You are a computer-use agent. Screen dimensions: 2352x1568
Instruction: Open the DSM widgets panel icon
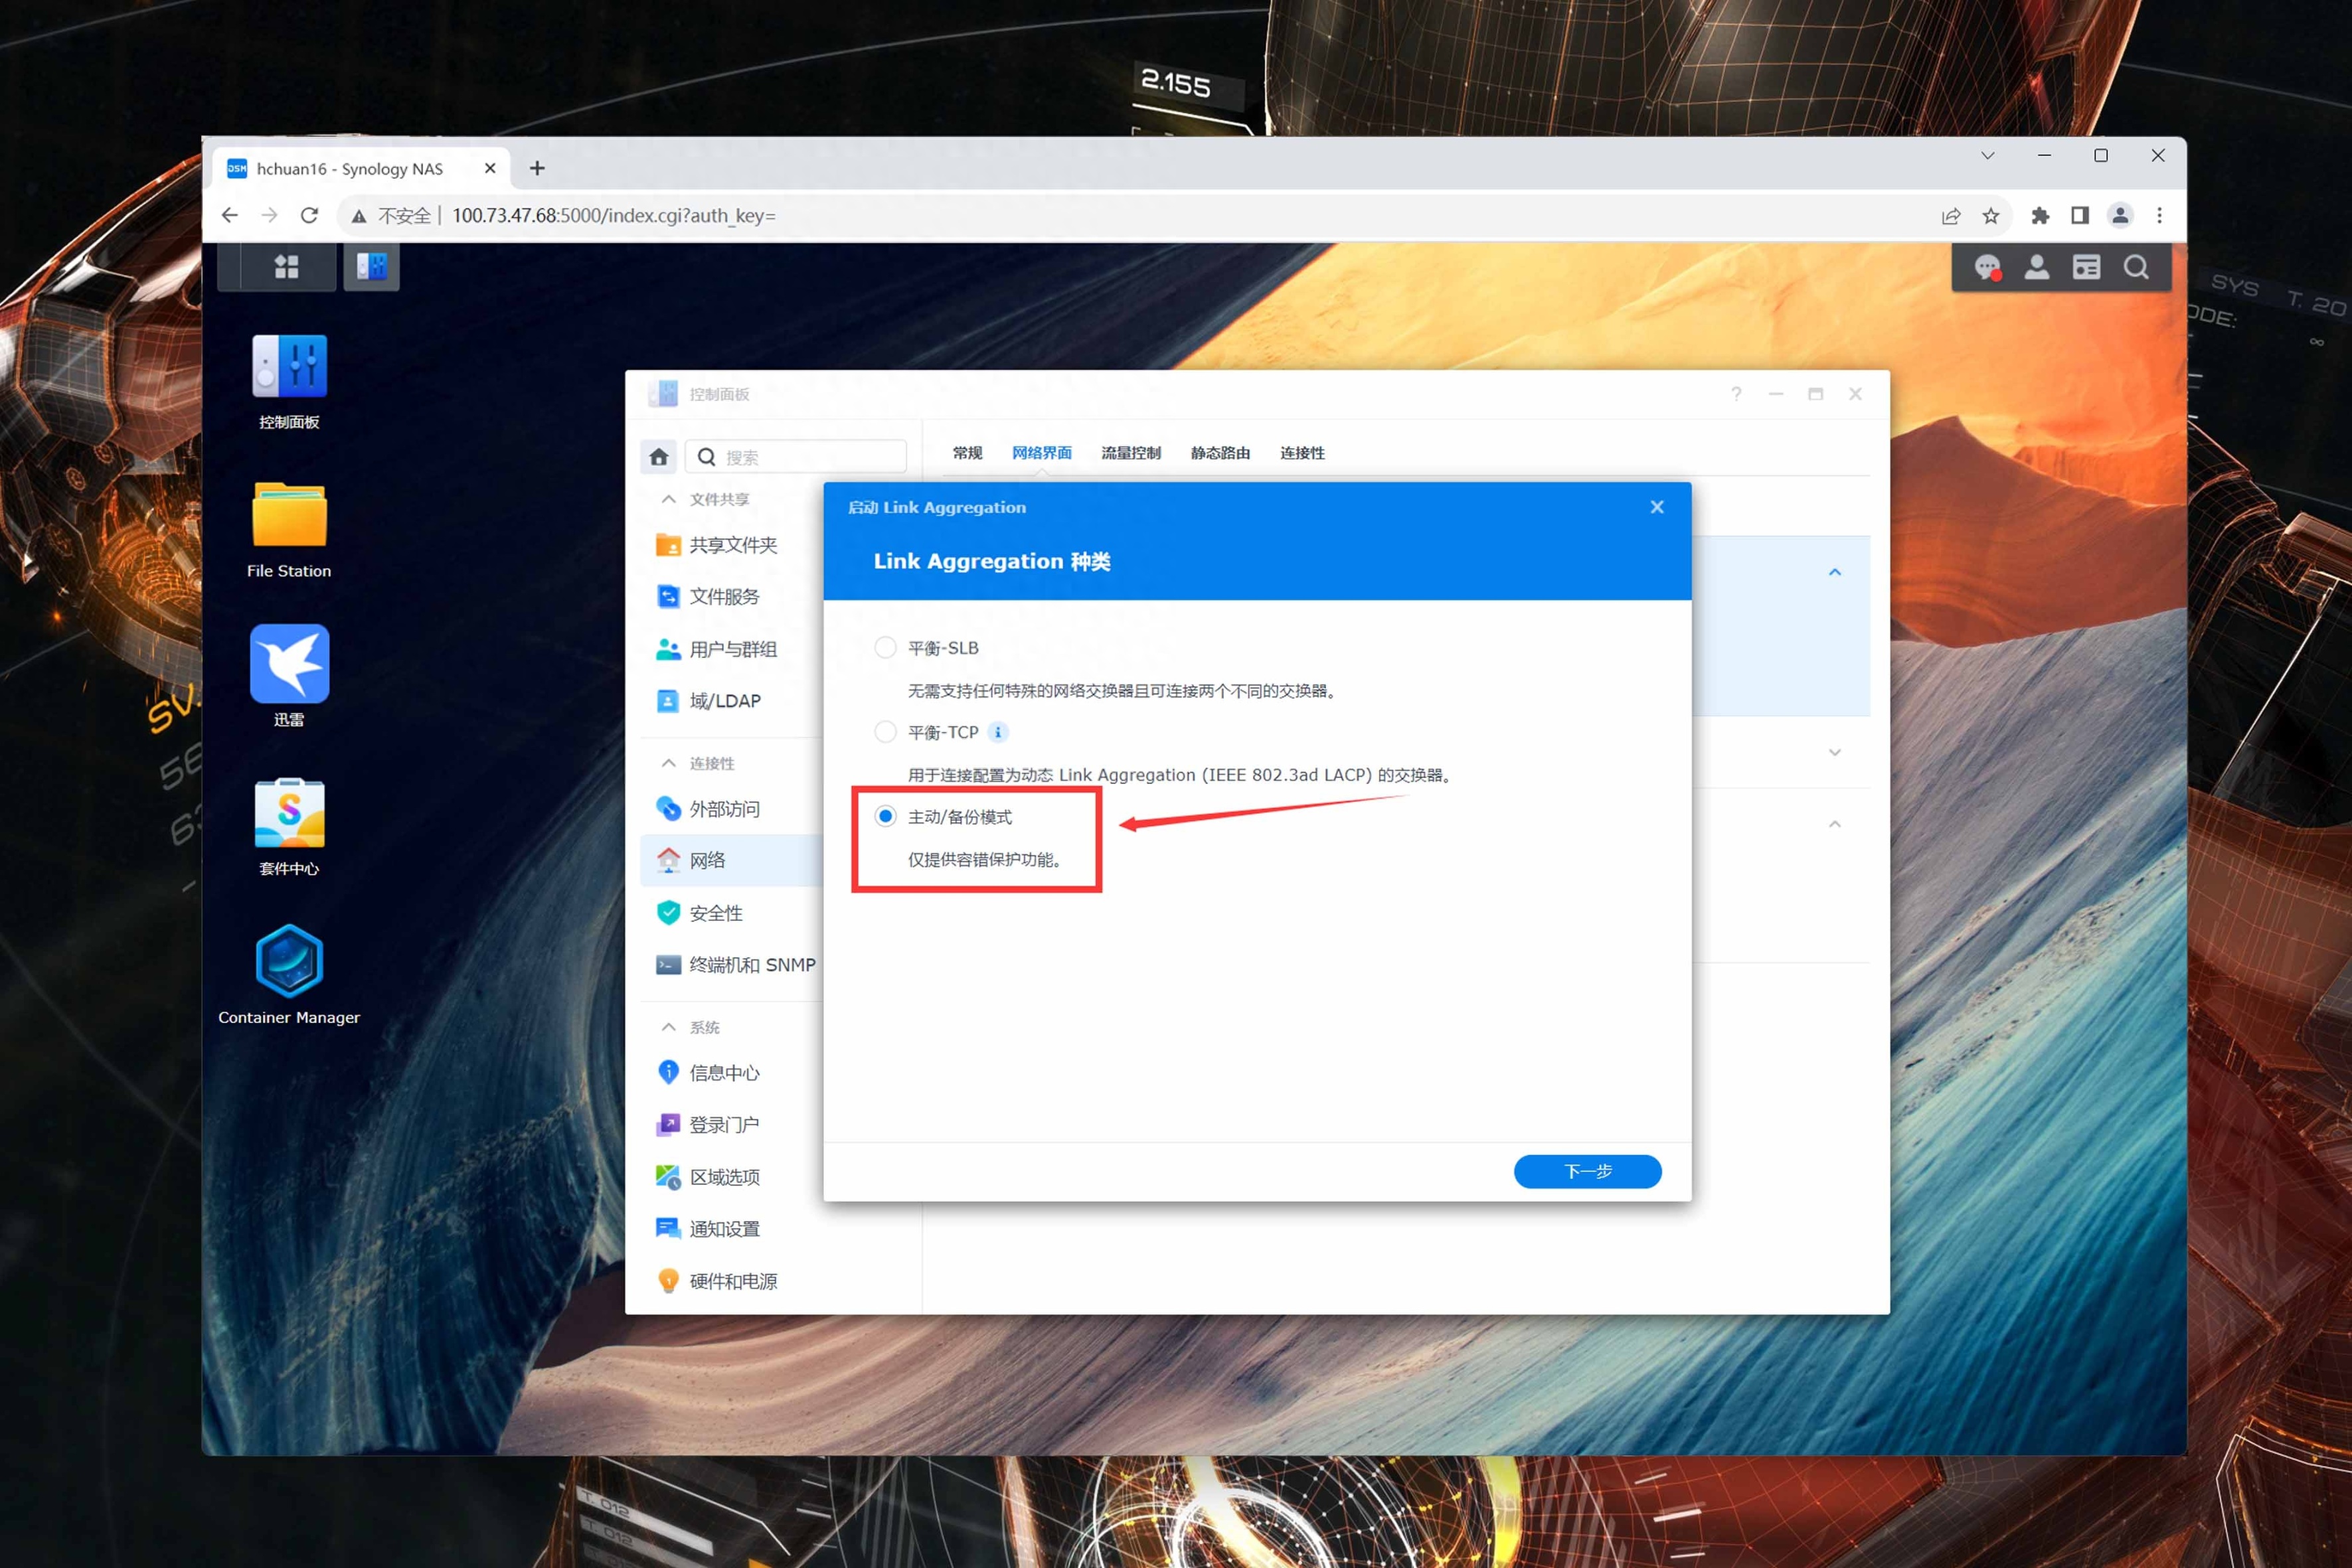(2086, 268)
